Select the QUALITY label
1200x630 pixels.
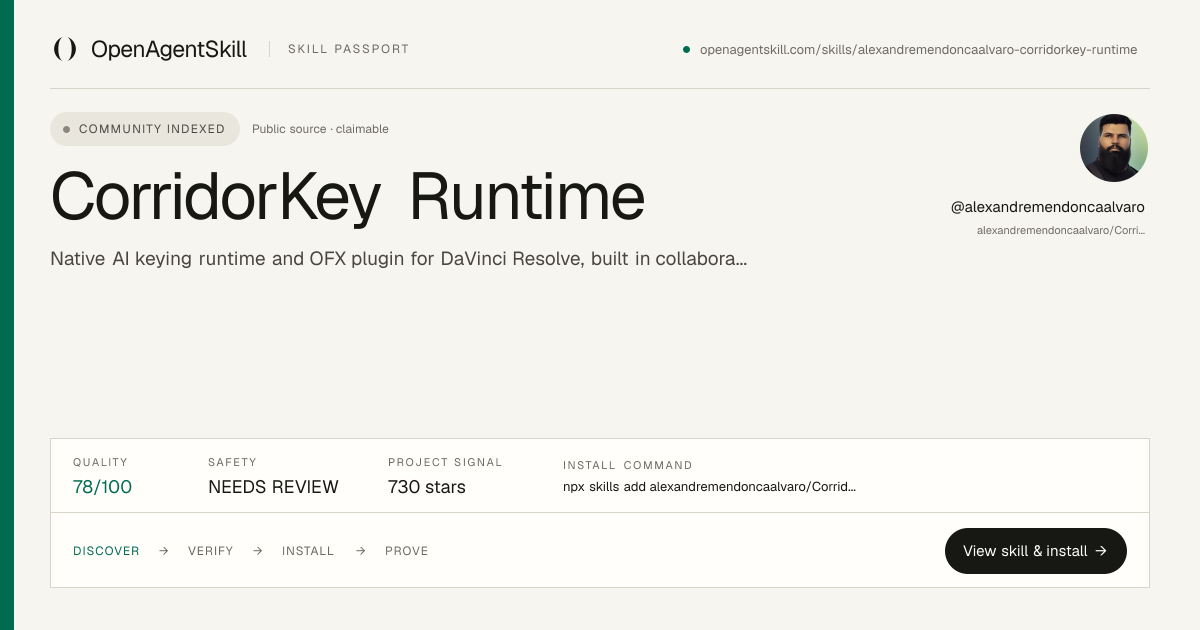[x=100, y=462]
